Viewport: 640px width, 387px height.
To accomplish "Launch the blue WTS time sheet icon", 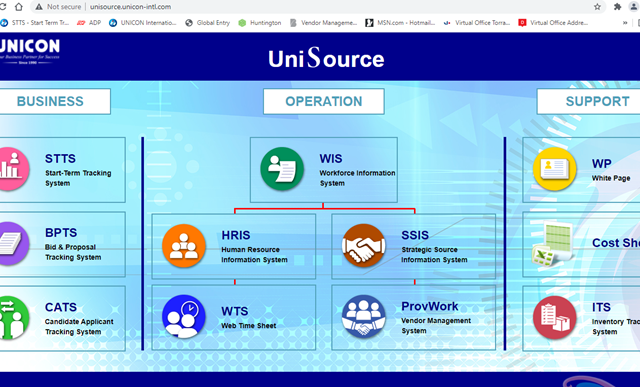I will point(184,316).
